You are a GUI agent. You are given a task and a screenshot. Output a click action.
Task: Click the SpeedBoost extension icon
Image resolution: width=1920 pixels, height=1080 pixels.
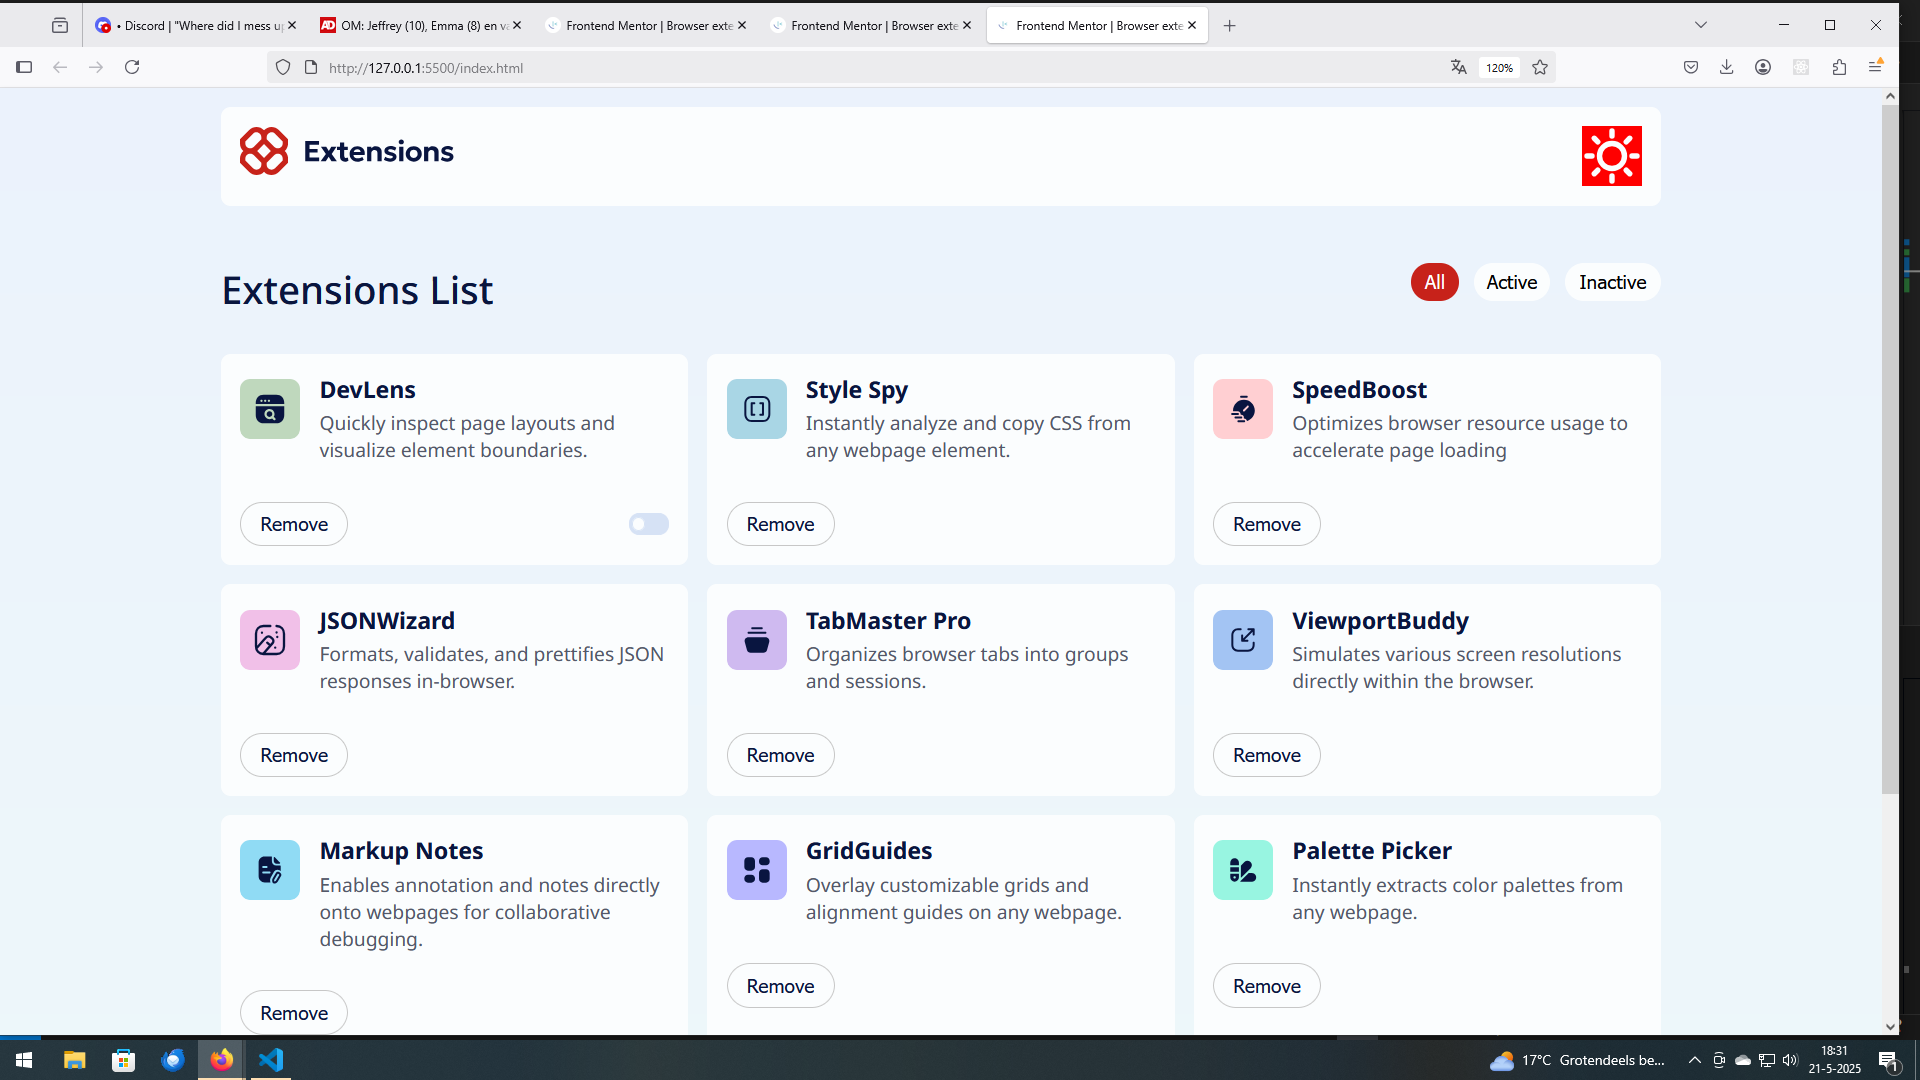click(1242, 409)
